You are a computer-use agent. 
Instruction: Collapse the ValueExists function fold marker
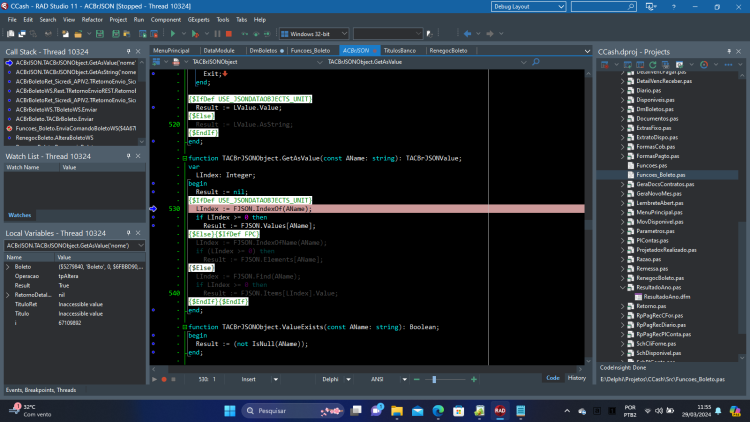[185, 327]
